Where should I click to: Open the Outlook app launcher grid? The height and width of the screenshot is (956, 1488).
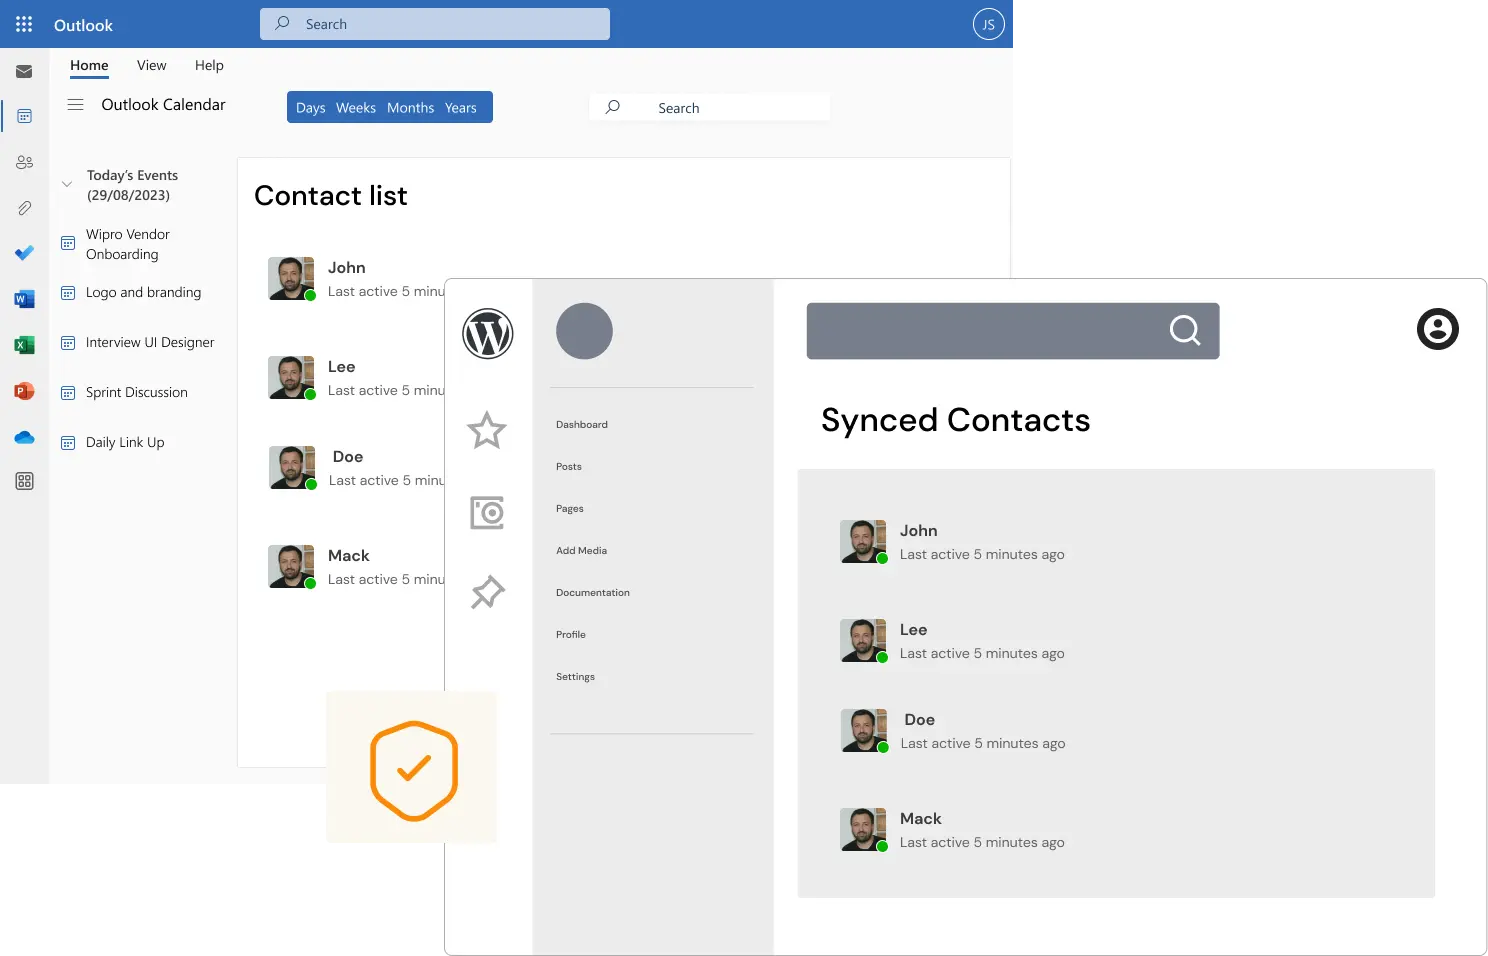click(24, 24)
